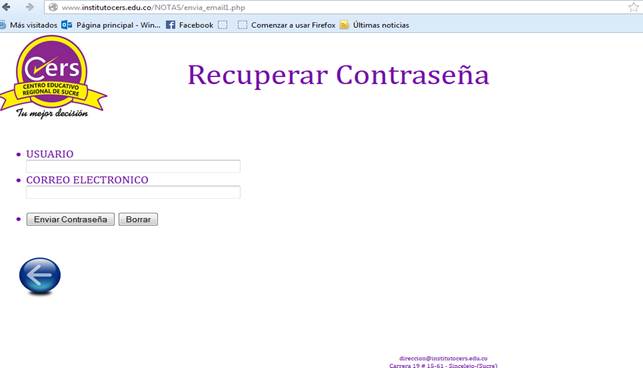Click the browser forward arrow

point(30,7)
